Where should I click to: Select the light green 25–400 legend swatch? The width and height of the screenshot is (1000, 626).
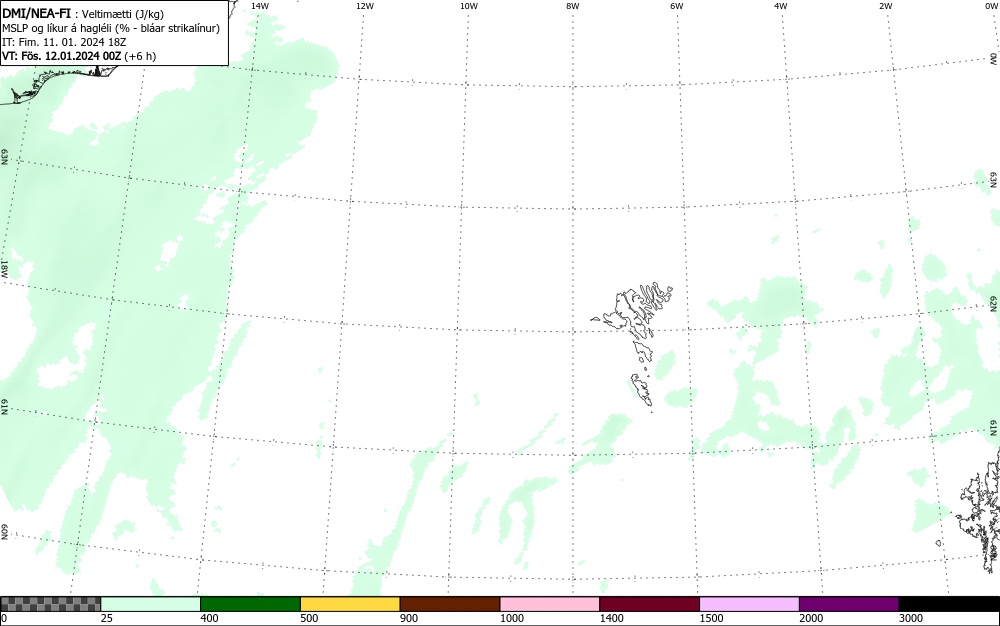pyautogui.click(x=151, y=604)
